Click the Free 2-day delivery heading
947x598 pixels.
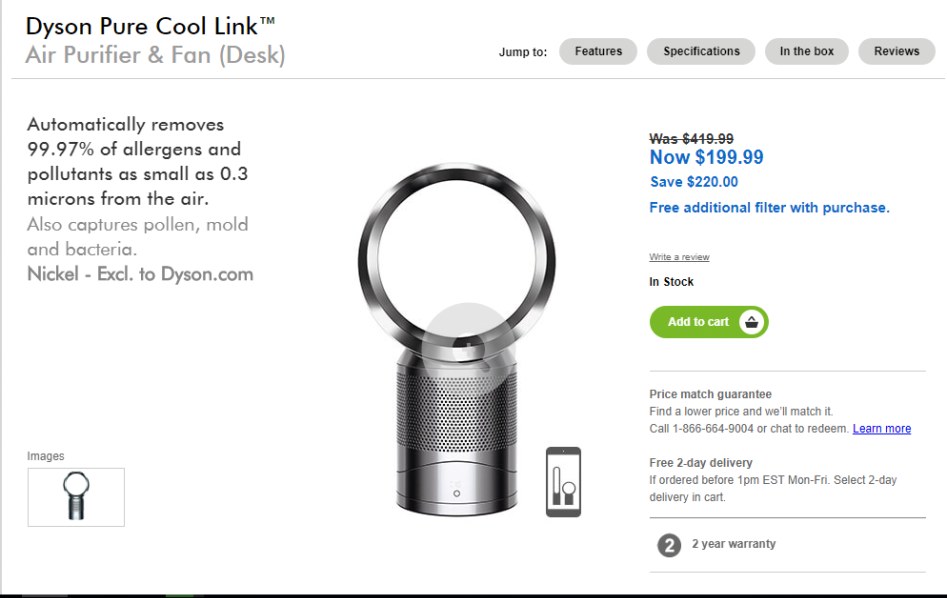701,463
